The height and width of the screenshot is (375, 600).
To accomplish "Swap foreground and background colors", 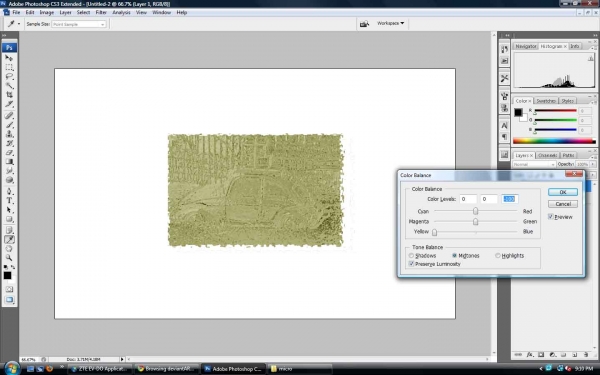I will point(13,267).
